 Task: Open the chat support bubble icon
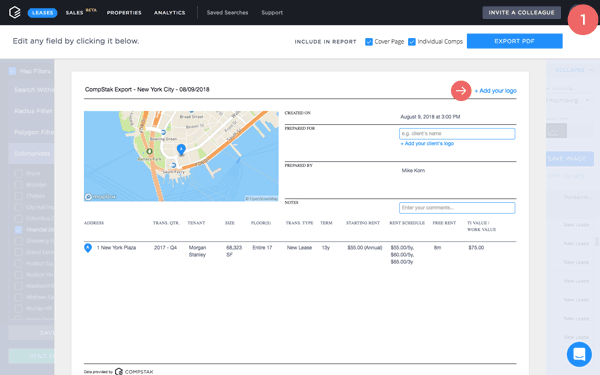tap(579, 354)
